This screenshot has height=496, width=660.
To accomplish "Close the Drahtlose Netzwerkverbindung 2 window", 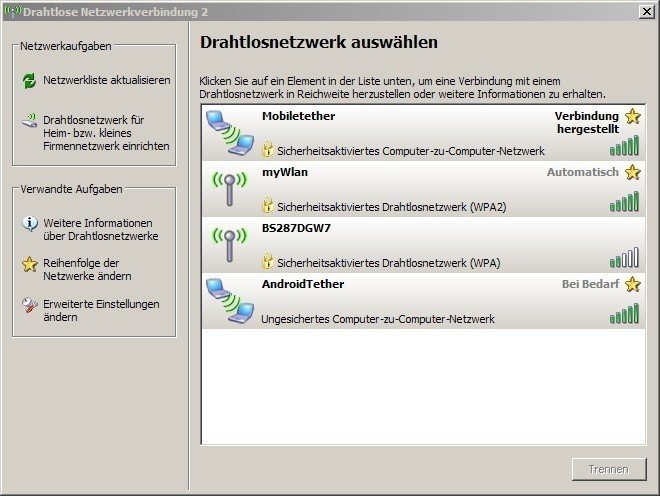I will click(646, 11).
